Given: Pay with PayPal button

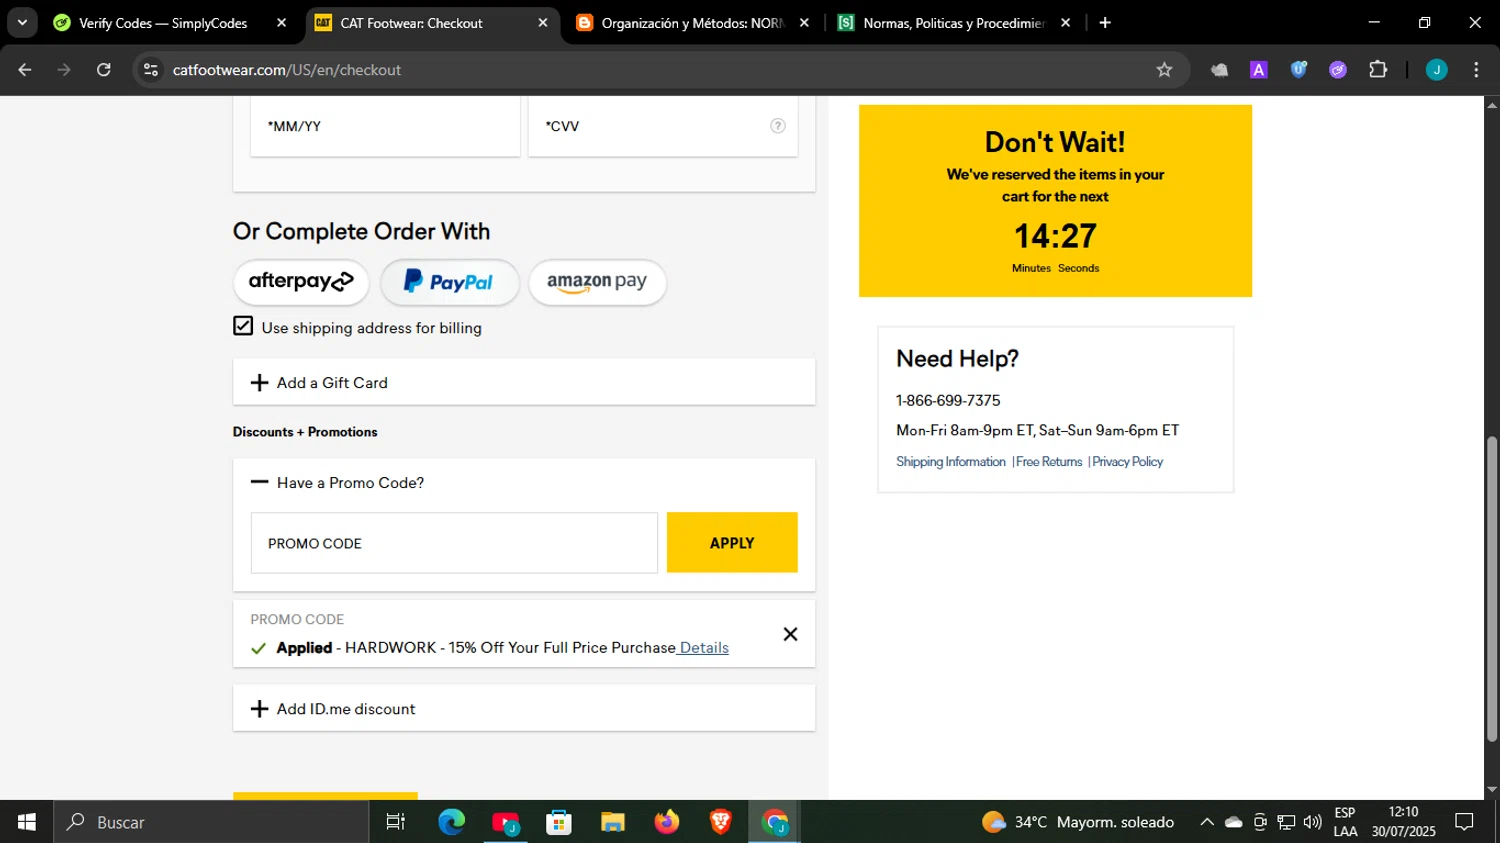Looking at the screenshot, I should point(449,282).
